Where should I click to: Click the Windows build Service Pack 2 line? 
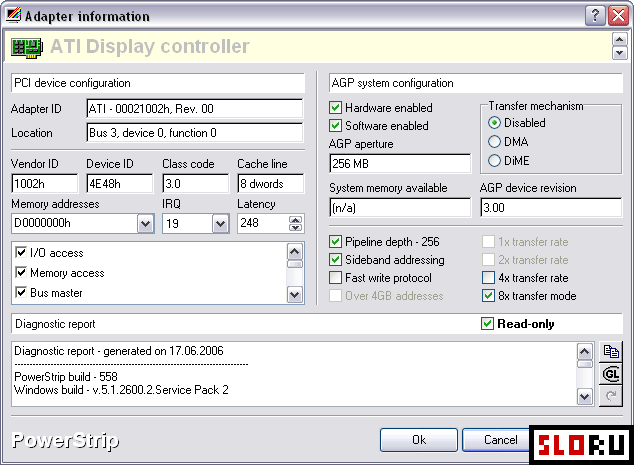pyautogui.click(x=121, y=390)
